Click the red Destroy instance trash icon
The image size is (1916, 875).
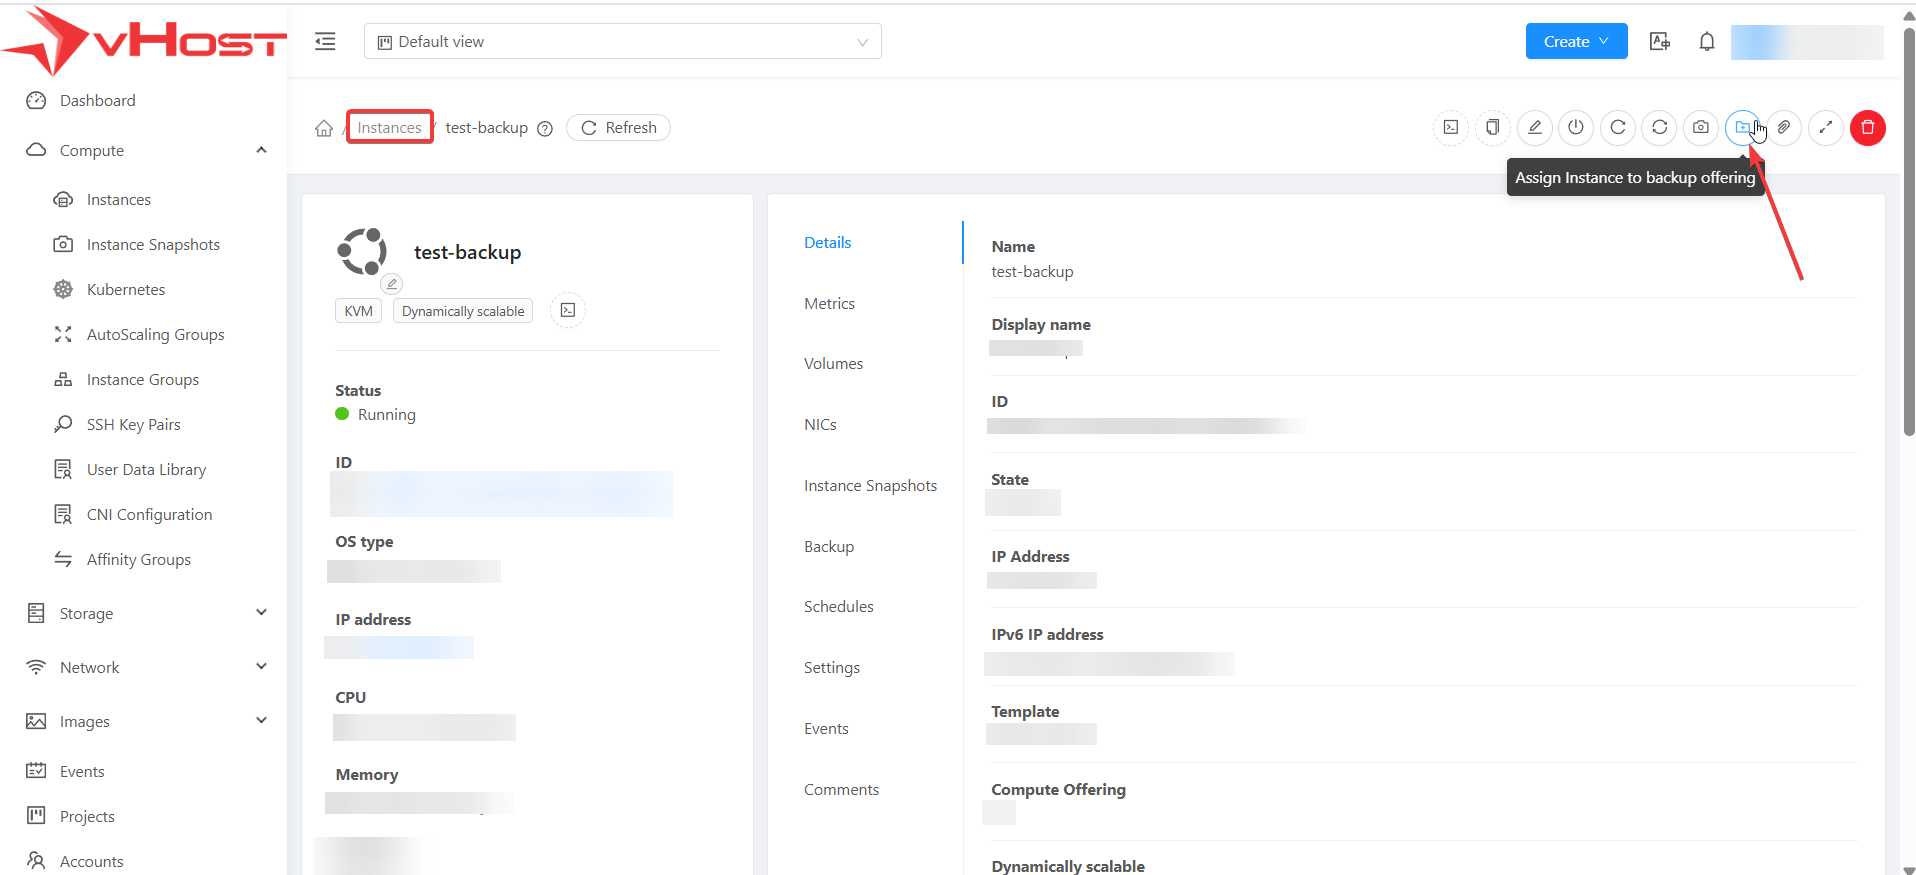1867,128
